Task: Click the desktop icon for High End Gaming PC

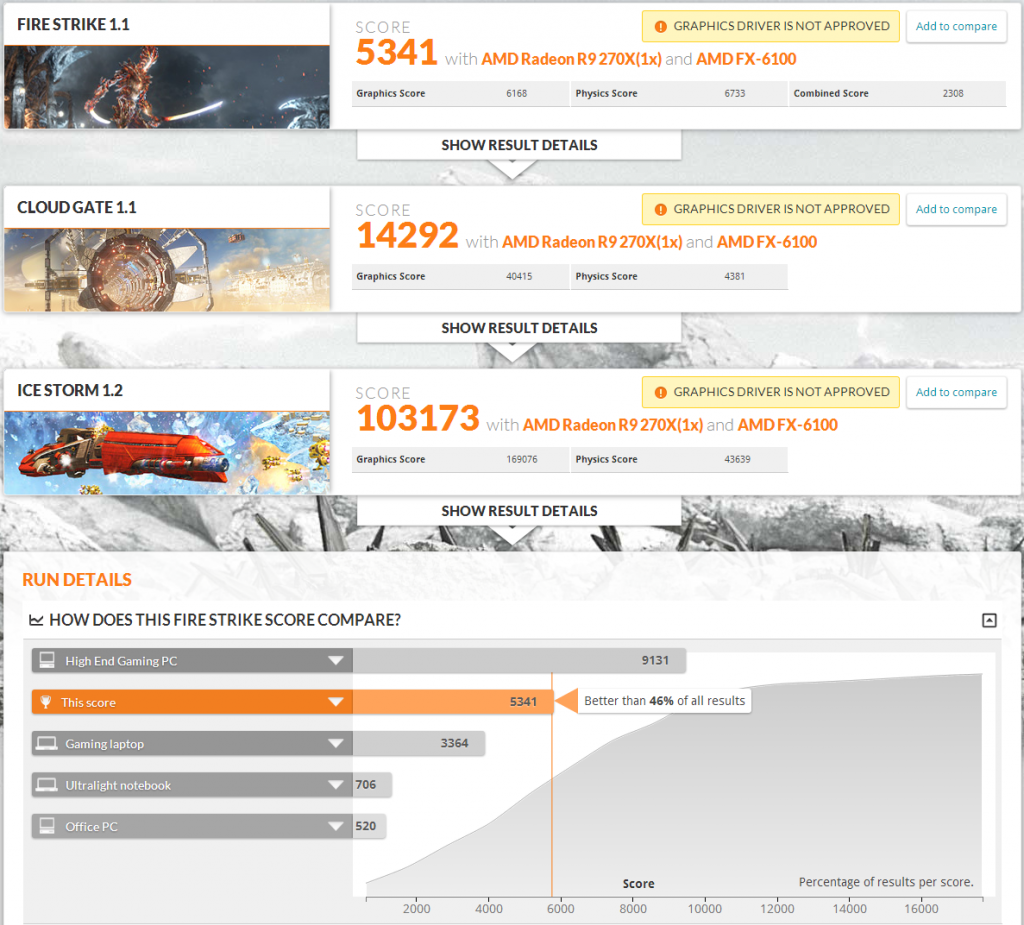Action: point(47,660)
